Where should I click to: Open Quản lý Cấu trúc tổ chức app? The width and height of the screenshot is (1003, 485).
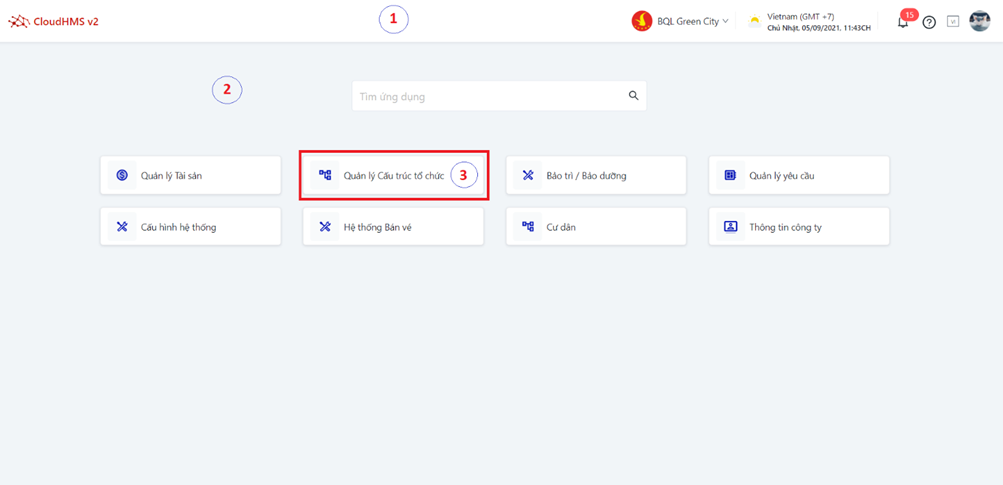[393, 175]
